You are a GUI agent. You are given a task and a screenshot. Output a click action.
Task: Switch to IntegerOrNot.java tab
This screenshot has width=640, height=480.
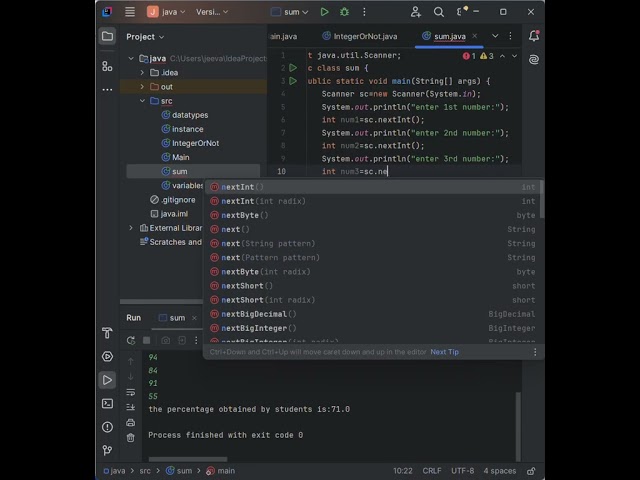pyautogui.click(x=360, y=36)
